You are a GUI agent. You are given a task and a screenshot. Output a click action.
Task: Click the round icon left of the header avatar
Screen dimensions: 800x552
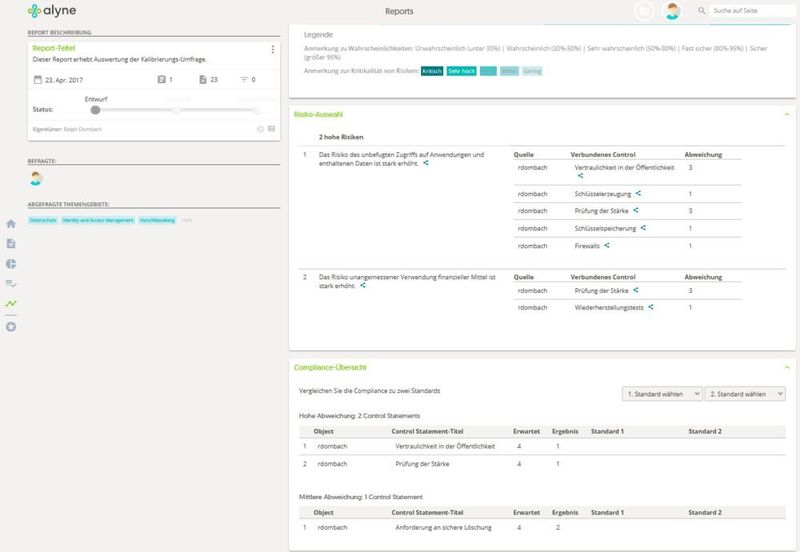[644, 11]
